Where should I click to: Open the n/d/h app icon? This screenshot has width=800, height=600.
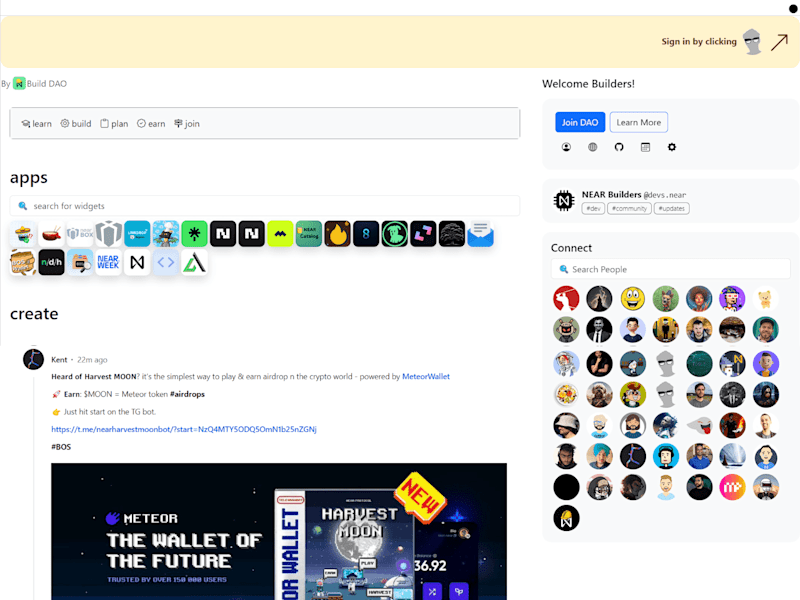click(x=52, y=262)
